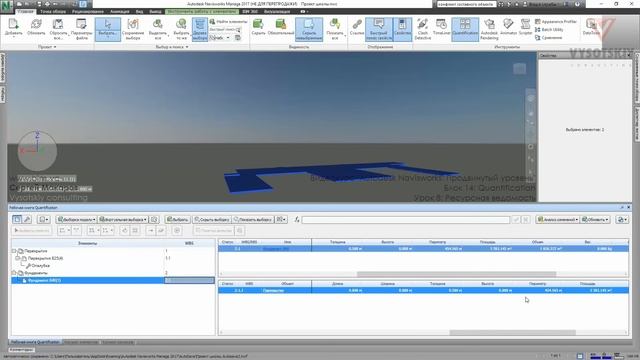
Task: Click the search box in the title bar
Action: coord(466,4)
